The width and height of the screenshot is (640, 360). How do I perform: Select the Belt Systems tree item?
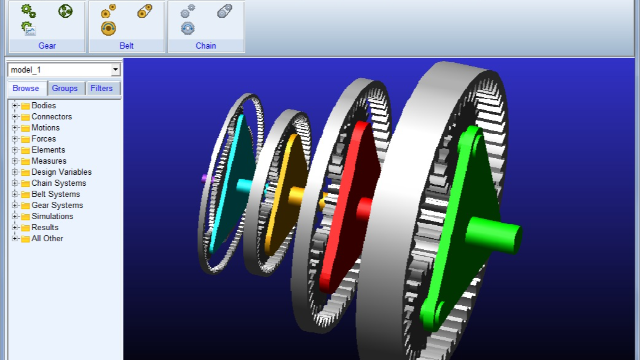coord(56,193)
